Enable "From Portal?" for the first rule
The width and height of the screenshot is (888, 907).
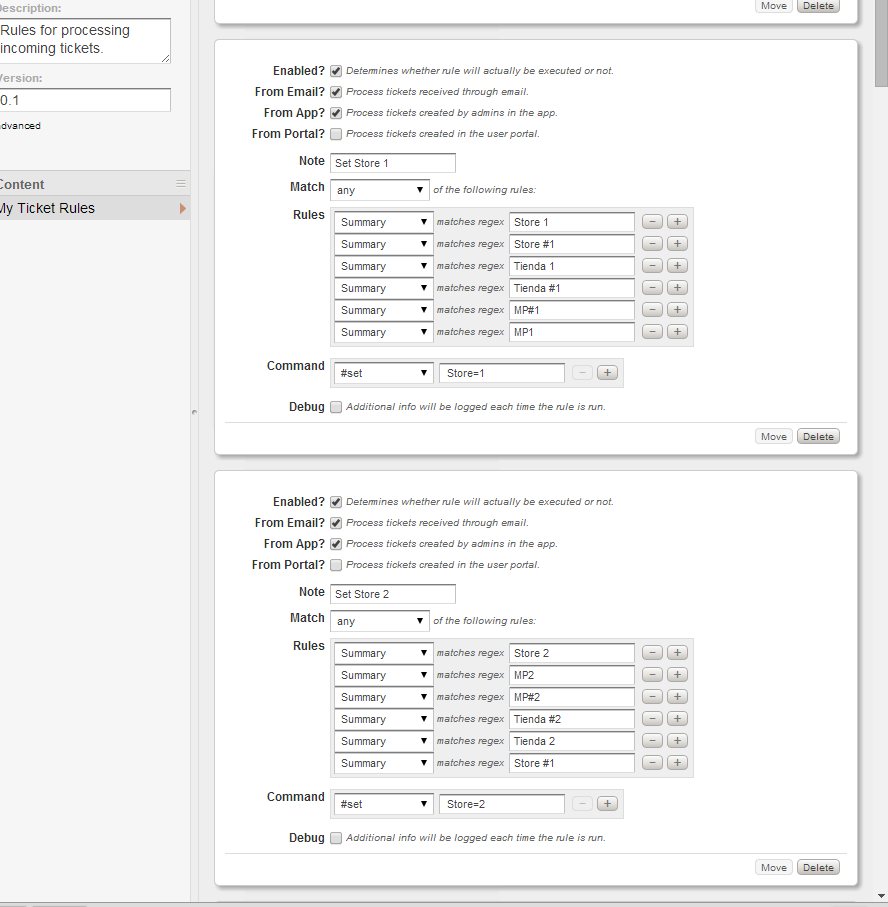coord(336,133)
